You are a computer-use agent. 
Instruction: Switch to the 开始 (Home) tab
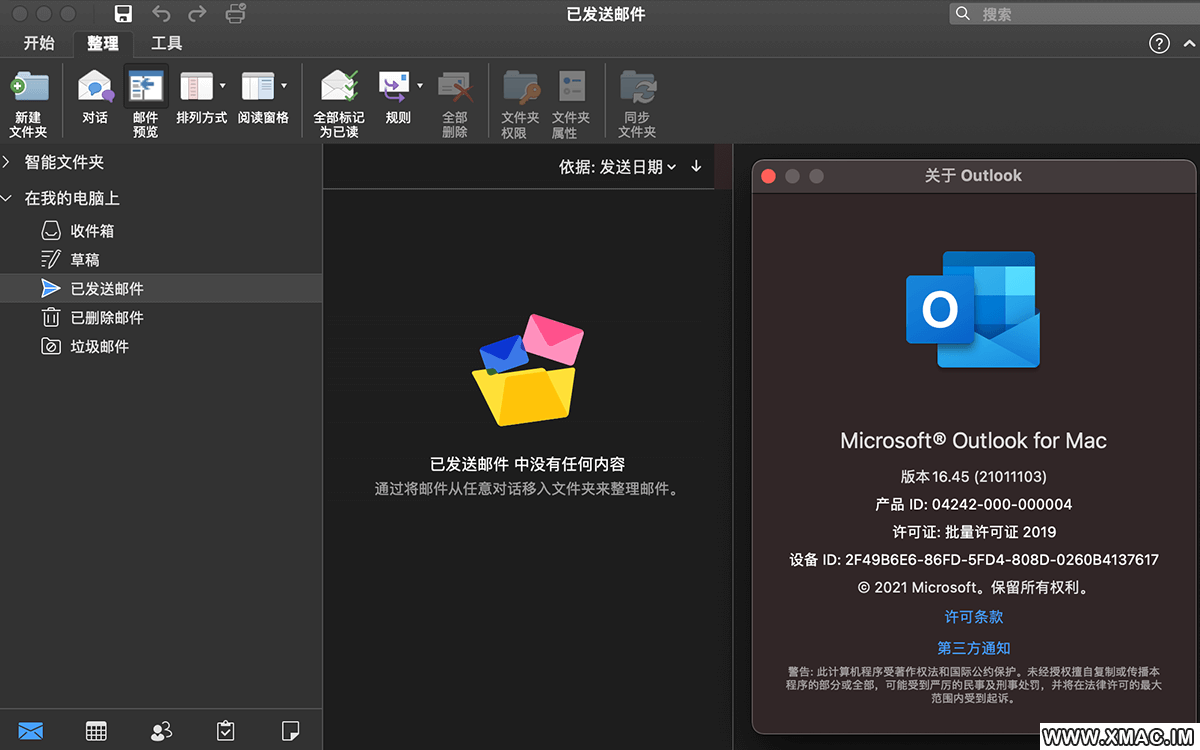39,43
